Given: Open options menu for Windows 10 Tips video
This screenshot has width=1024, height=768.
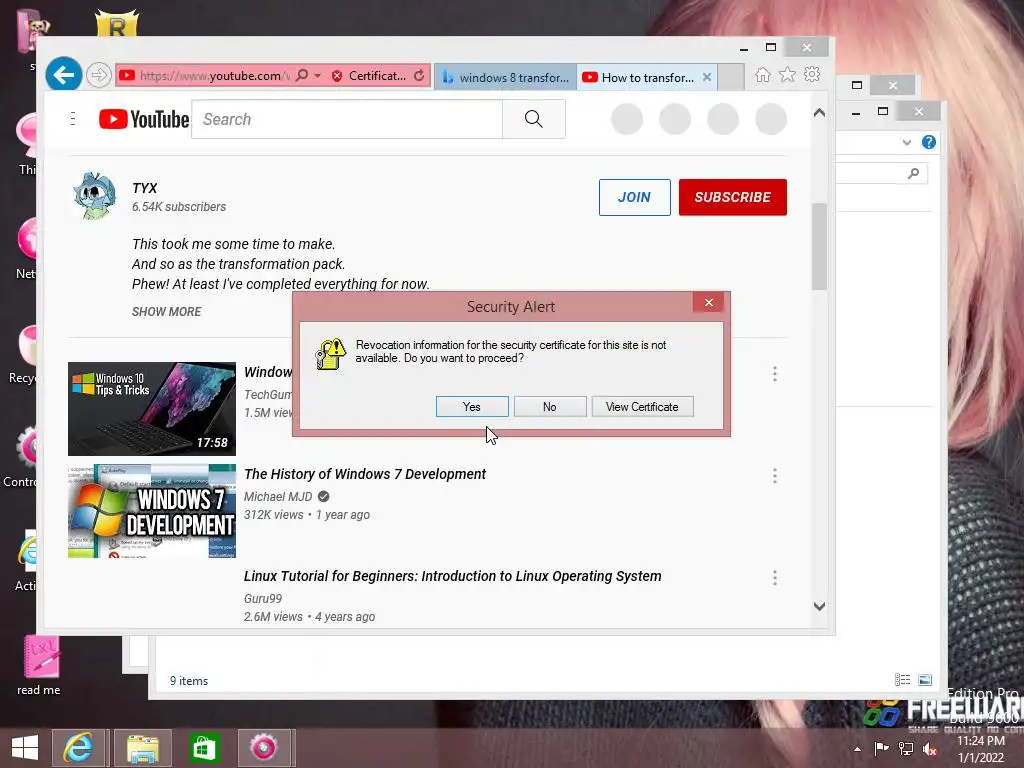Looking at the screenshot, I should point(775,374).
